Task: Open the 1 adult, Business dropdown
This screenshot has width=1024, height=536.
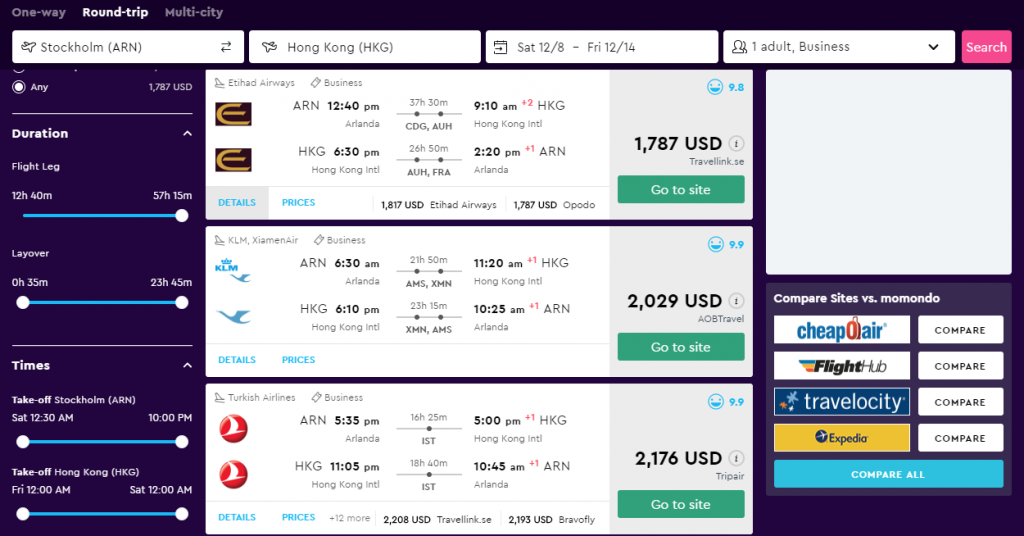Action: pos(839,47)
